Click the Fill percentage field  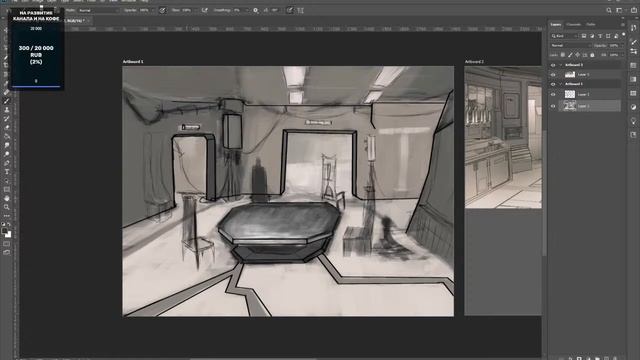tap(614, 55)
